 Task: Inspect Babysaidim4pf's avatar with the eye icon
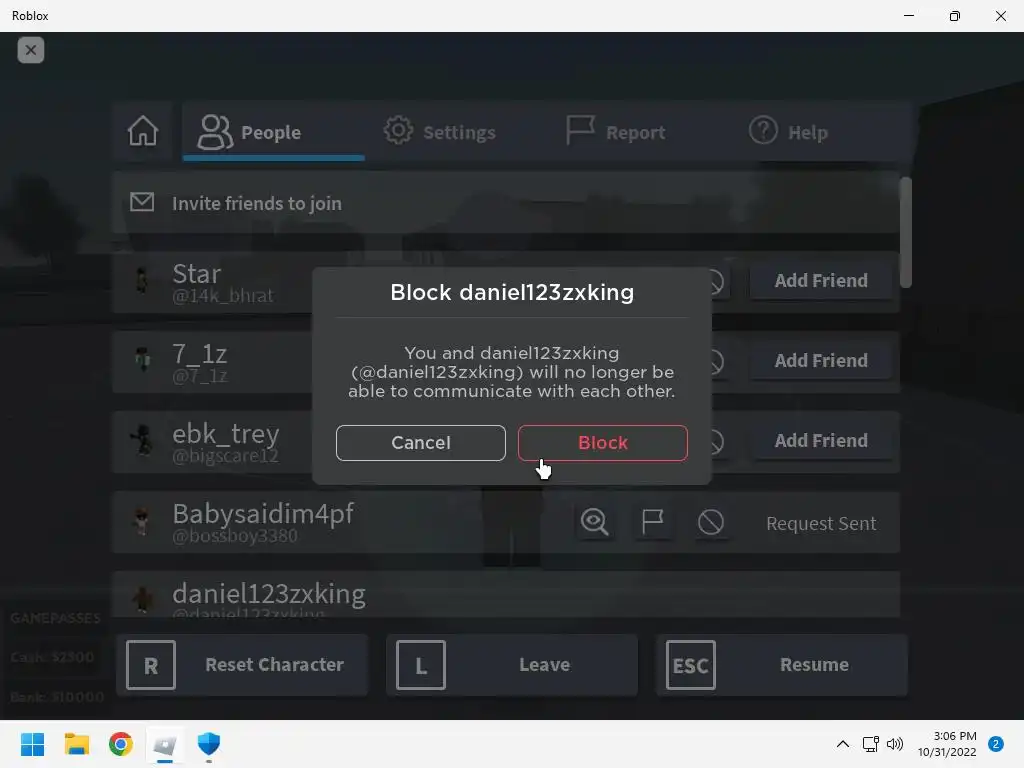(594, 522)
